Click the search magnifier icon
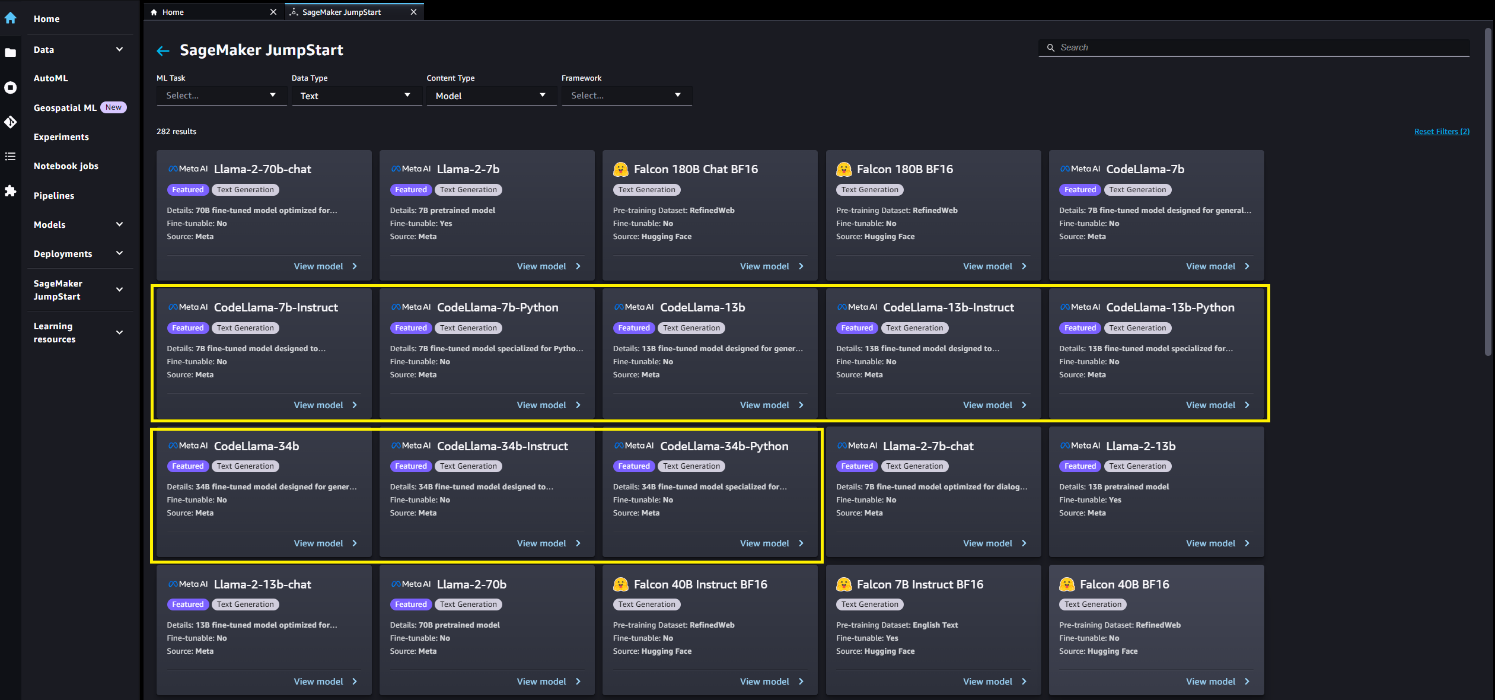1495x700 pixels. click(x=1051, y=47)
